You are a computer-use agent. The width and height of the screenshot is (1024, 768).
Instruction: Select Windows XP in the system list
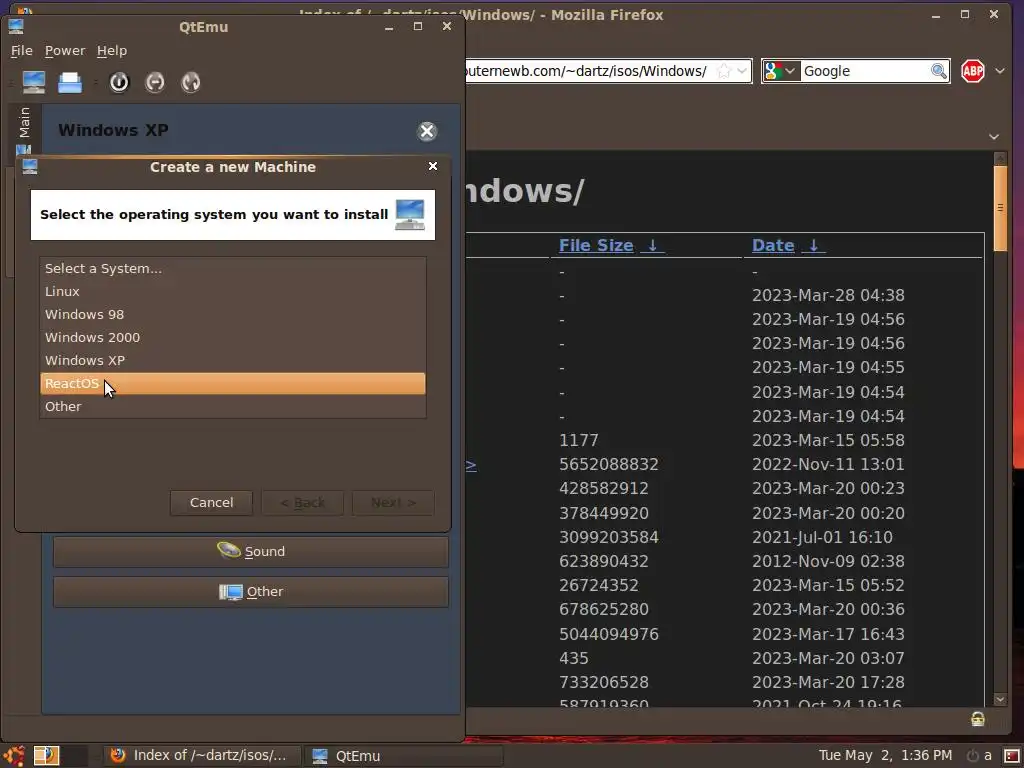232,360
